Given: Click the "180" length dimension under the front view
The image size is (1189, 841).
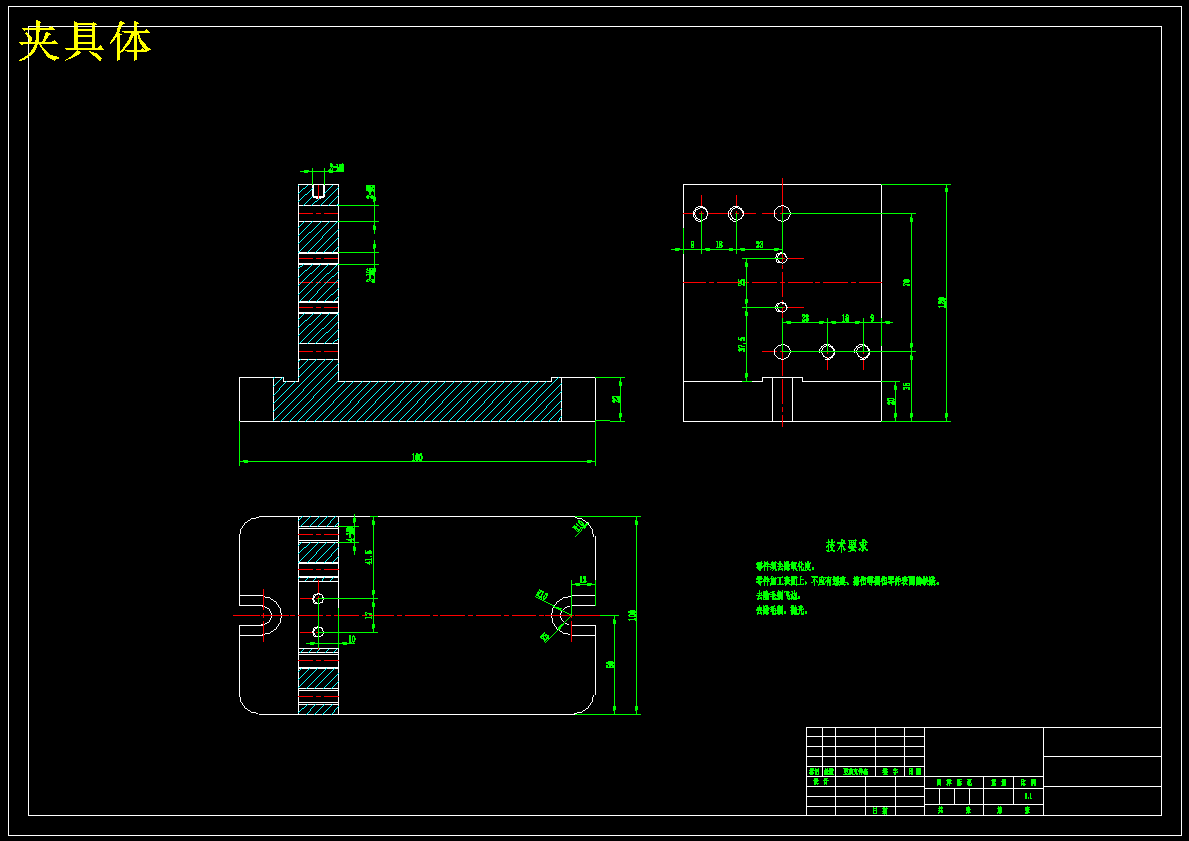Looking at the screenshot, I should [416, 457].
